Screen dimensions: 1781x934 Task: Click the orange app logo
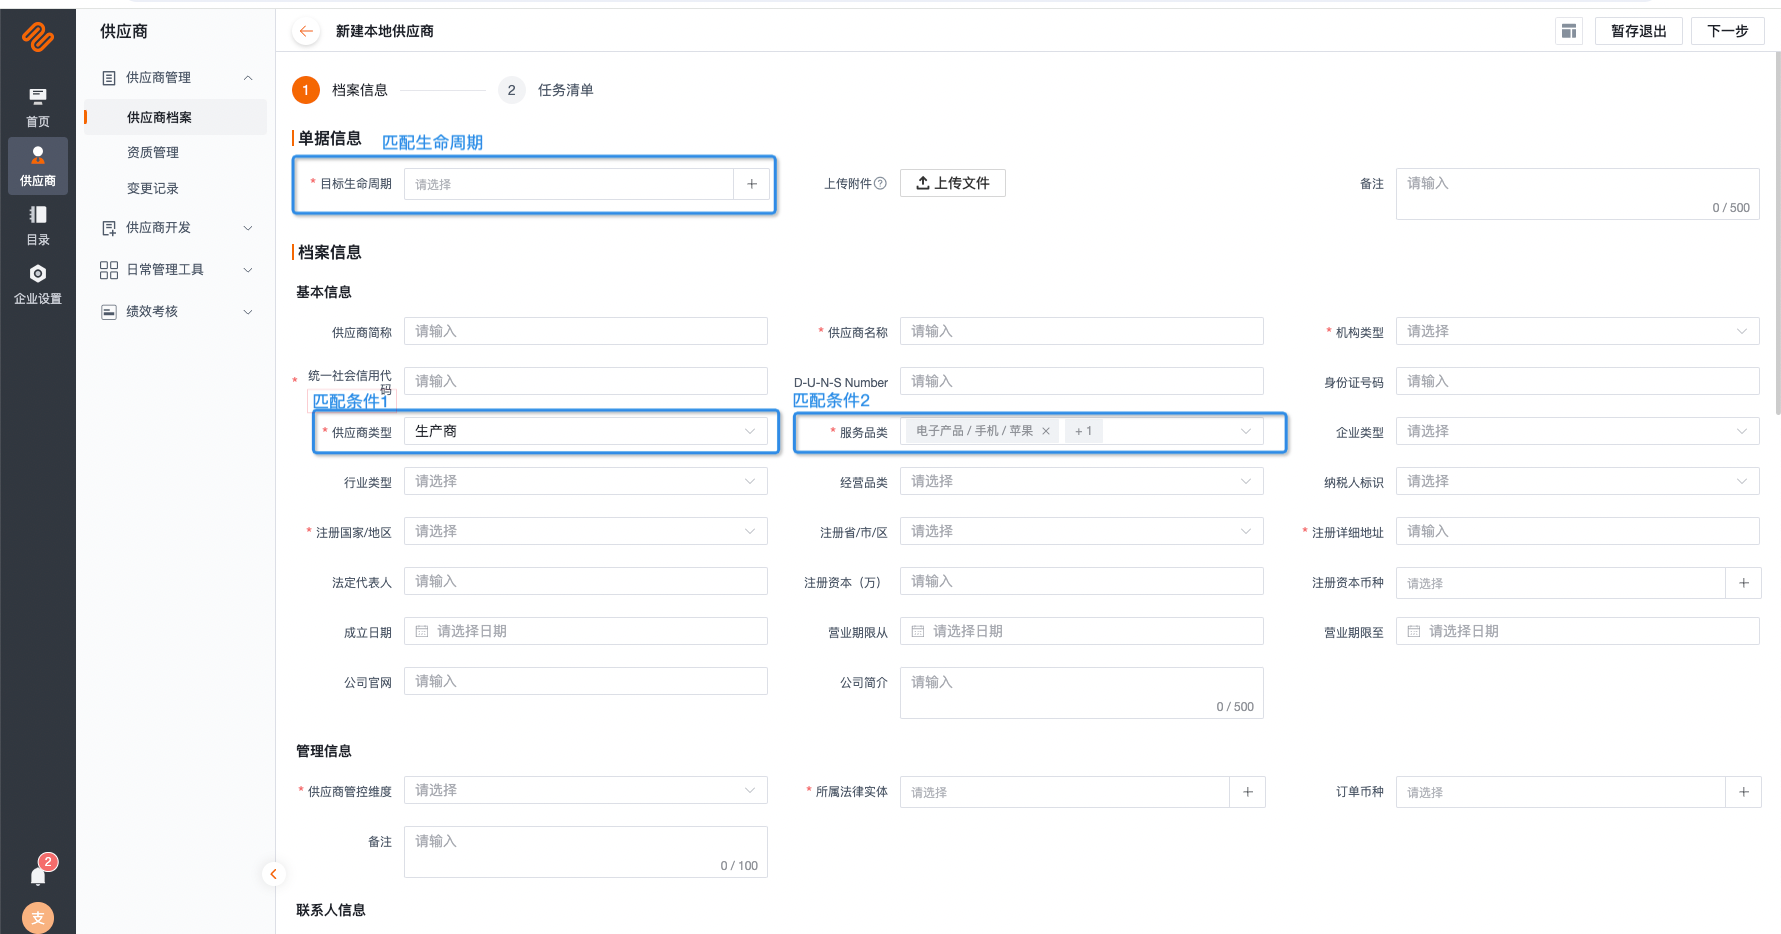click(38, 37)
